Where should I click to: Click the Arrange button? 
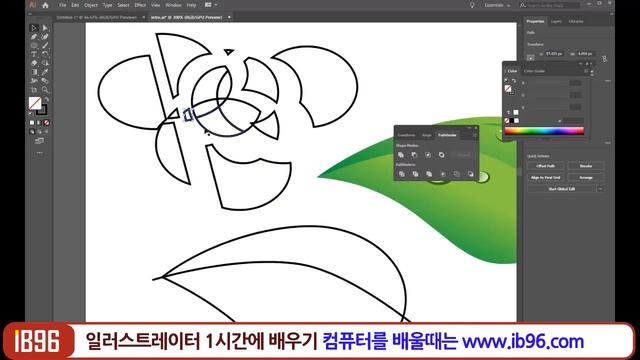(x=586, y=178)
